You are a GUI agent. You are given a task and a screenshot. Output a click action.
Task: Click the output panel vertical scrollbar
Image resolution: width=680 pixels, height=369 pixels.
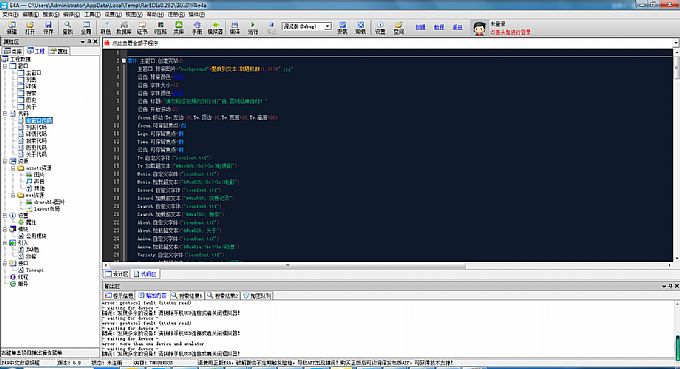coord(677,330)
